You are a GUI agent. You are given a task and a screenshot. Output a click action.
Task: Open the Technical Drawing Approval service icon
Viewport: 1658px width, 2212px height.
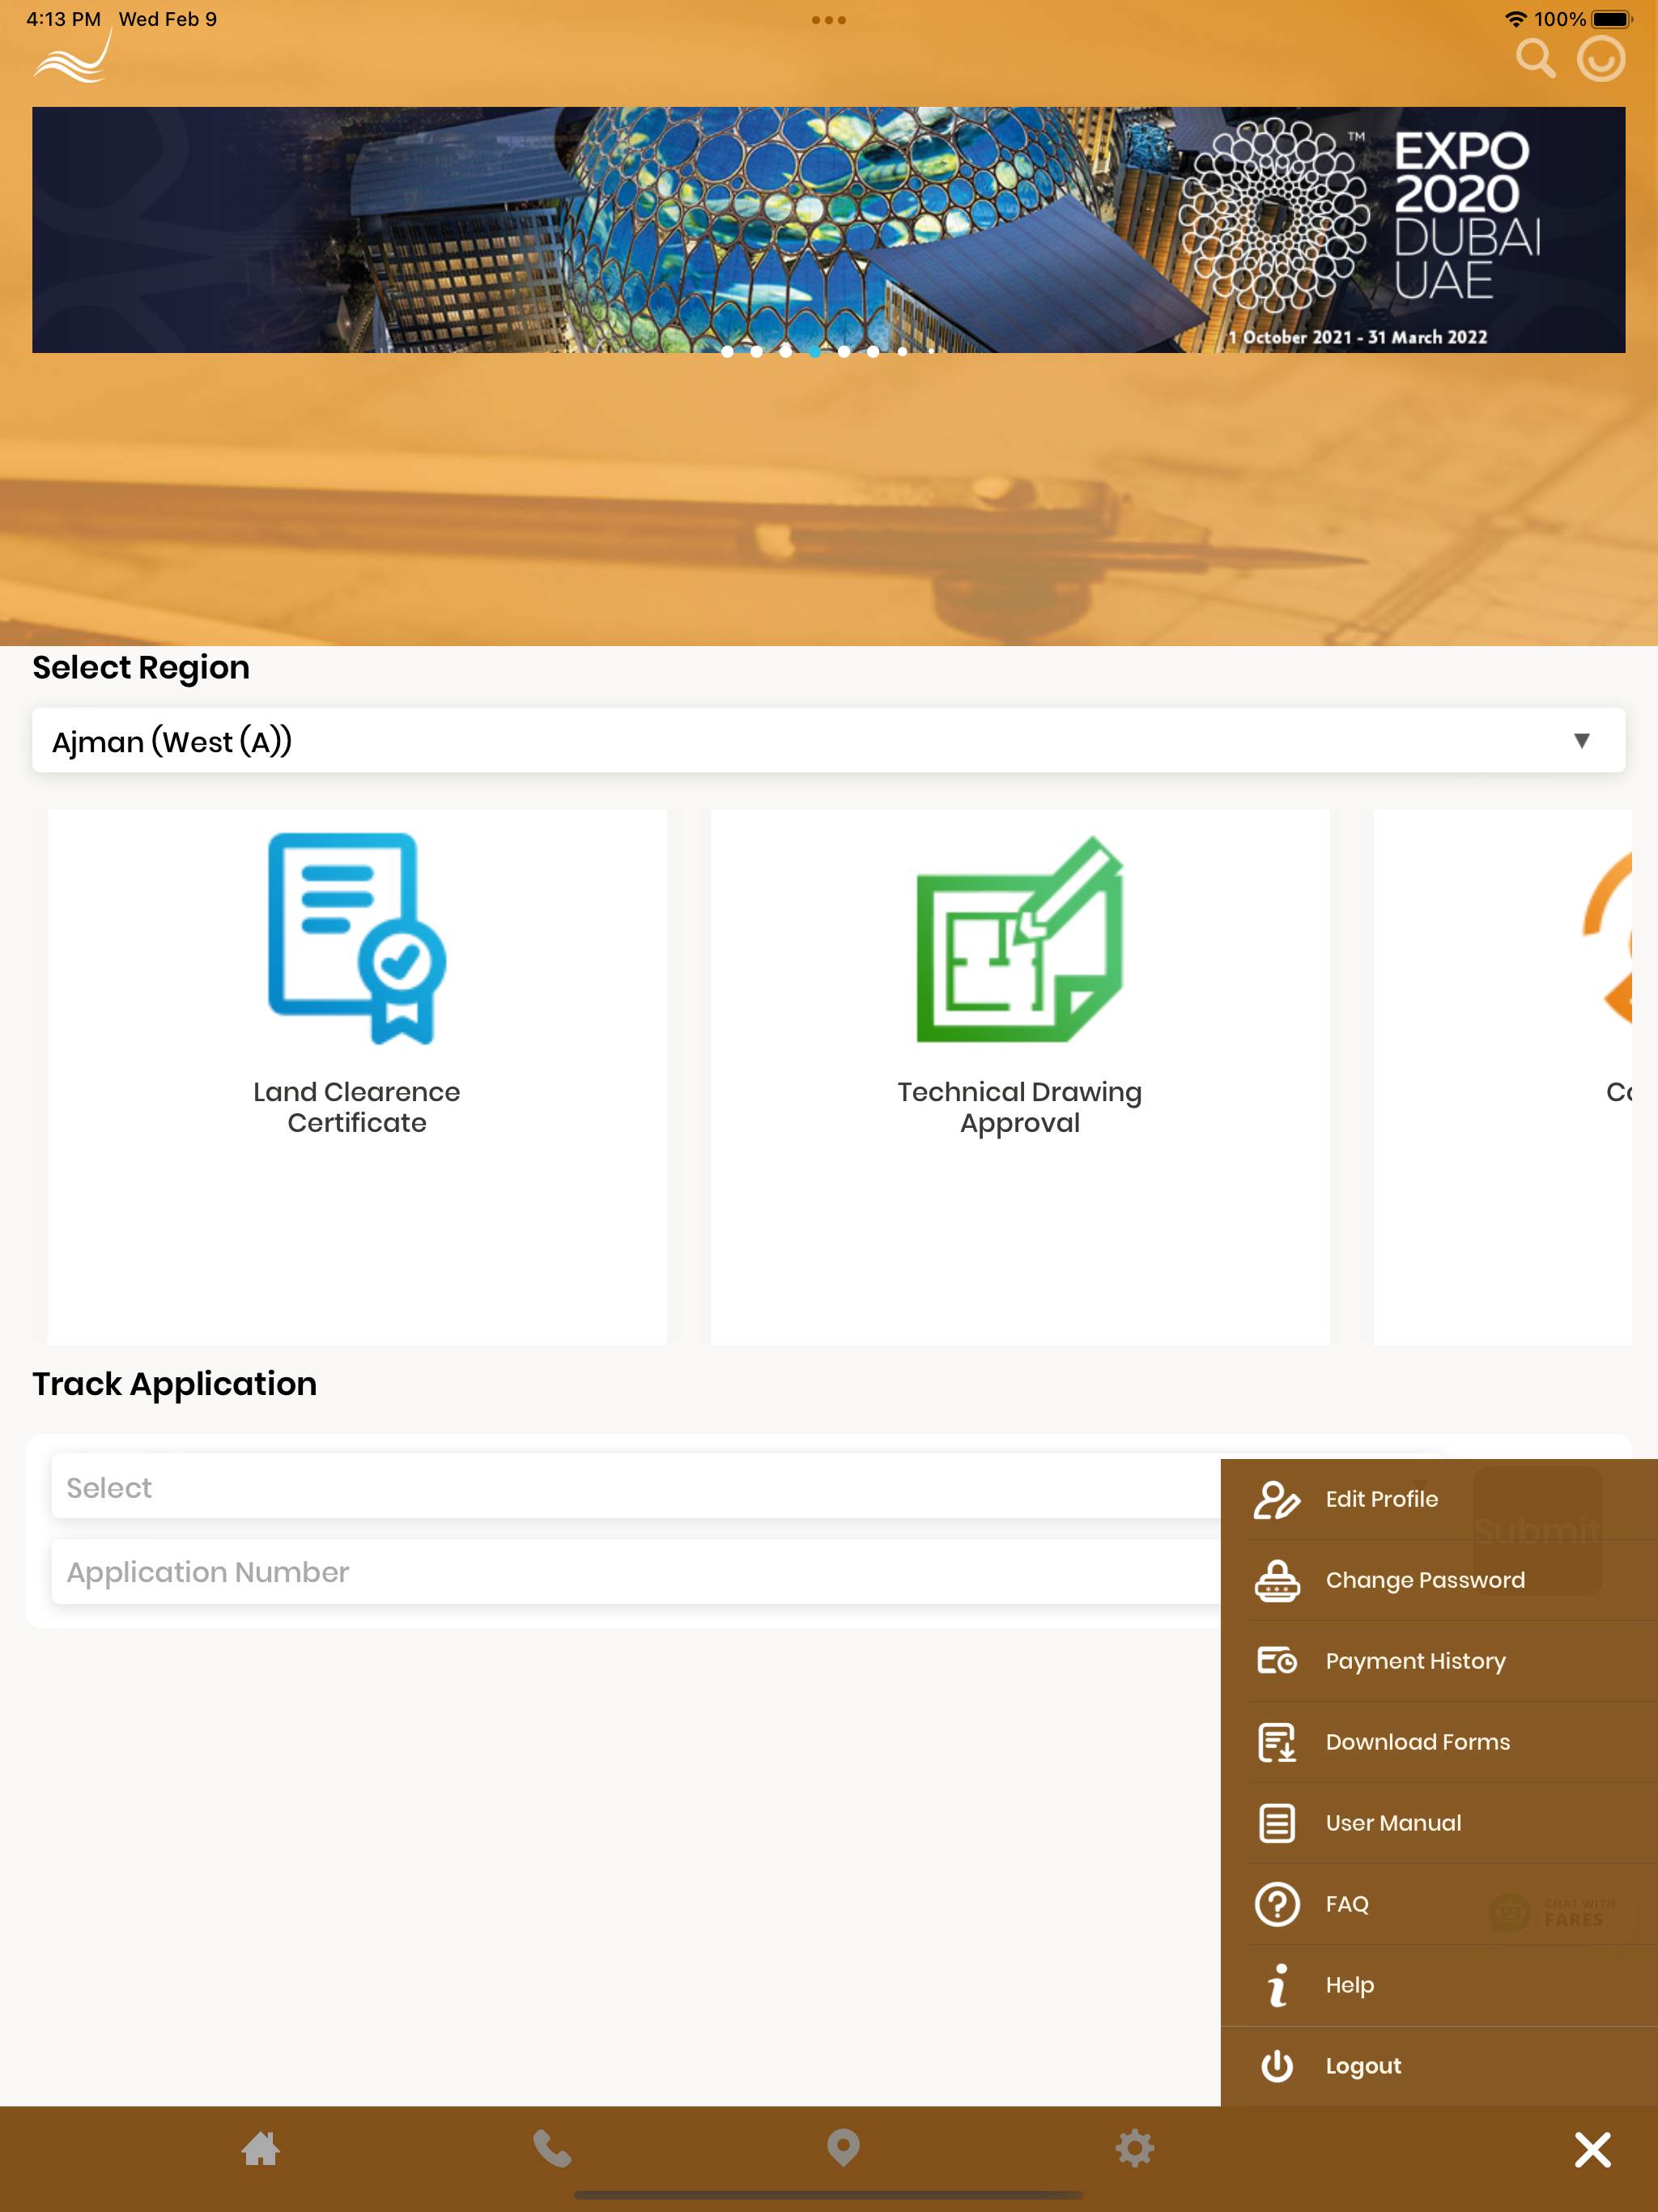(1020, 939)
